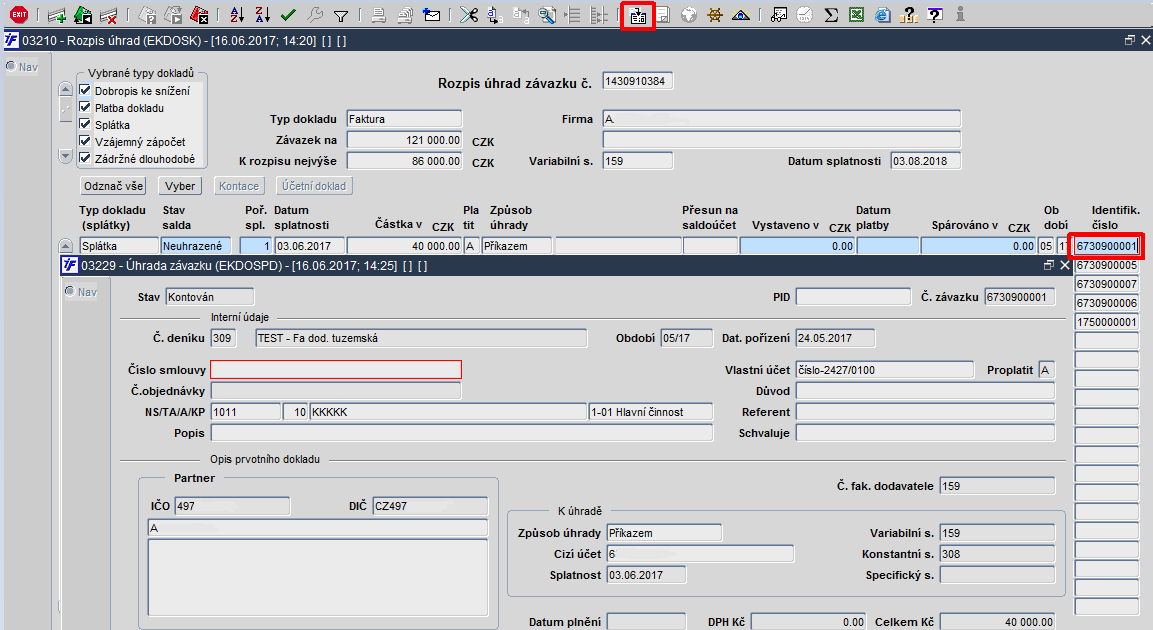The width and height of the screenshot is (1153, 630).
Task: Click the ship's wheel icon
Action: pos(715,15)
